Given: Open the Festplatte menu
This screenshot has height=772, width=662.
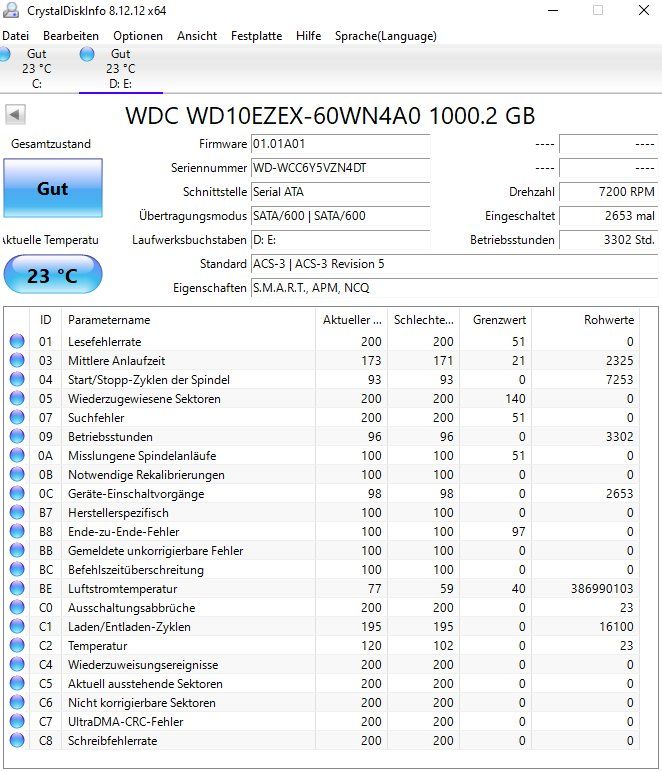Looking at the screenshot, I should pyautogui.click(x=256, y=36).
